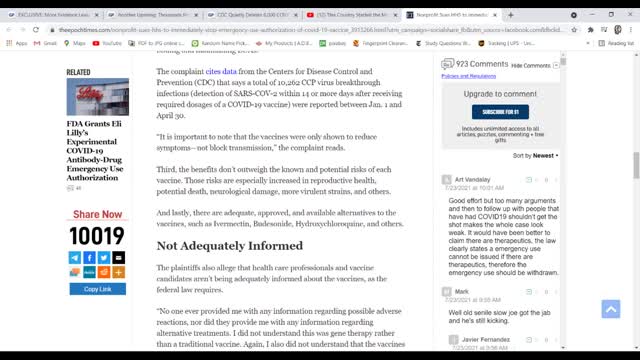Bookmark this page with star icon
The height and width of the screenshot is (360, 640).
[x=574, y=30]
